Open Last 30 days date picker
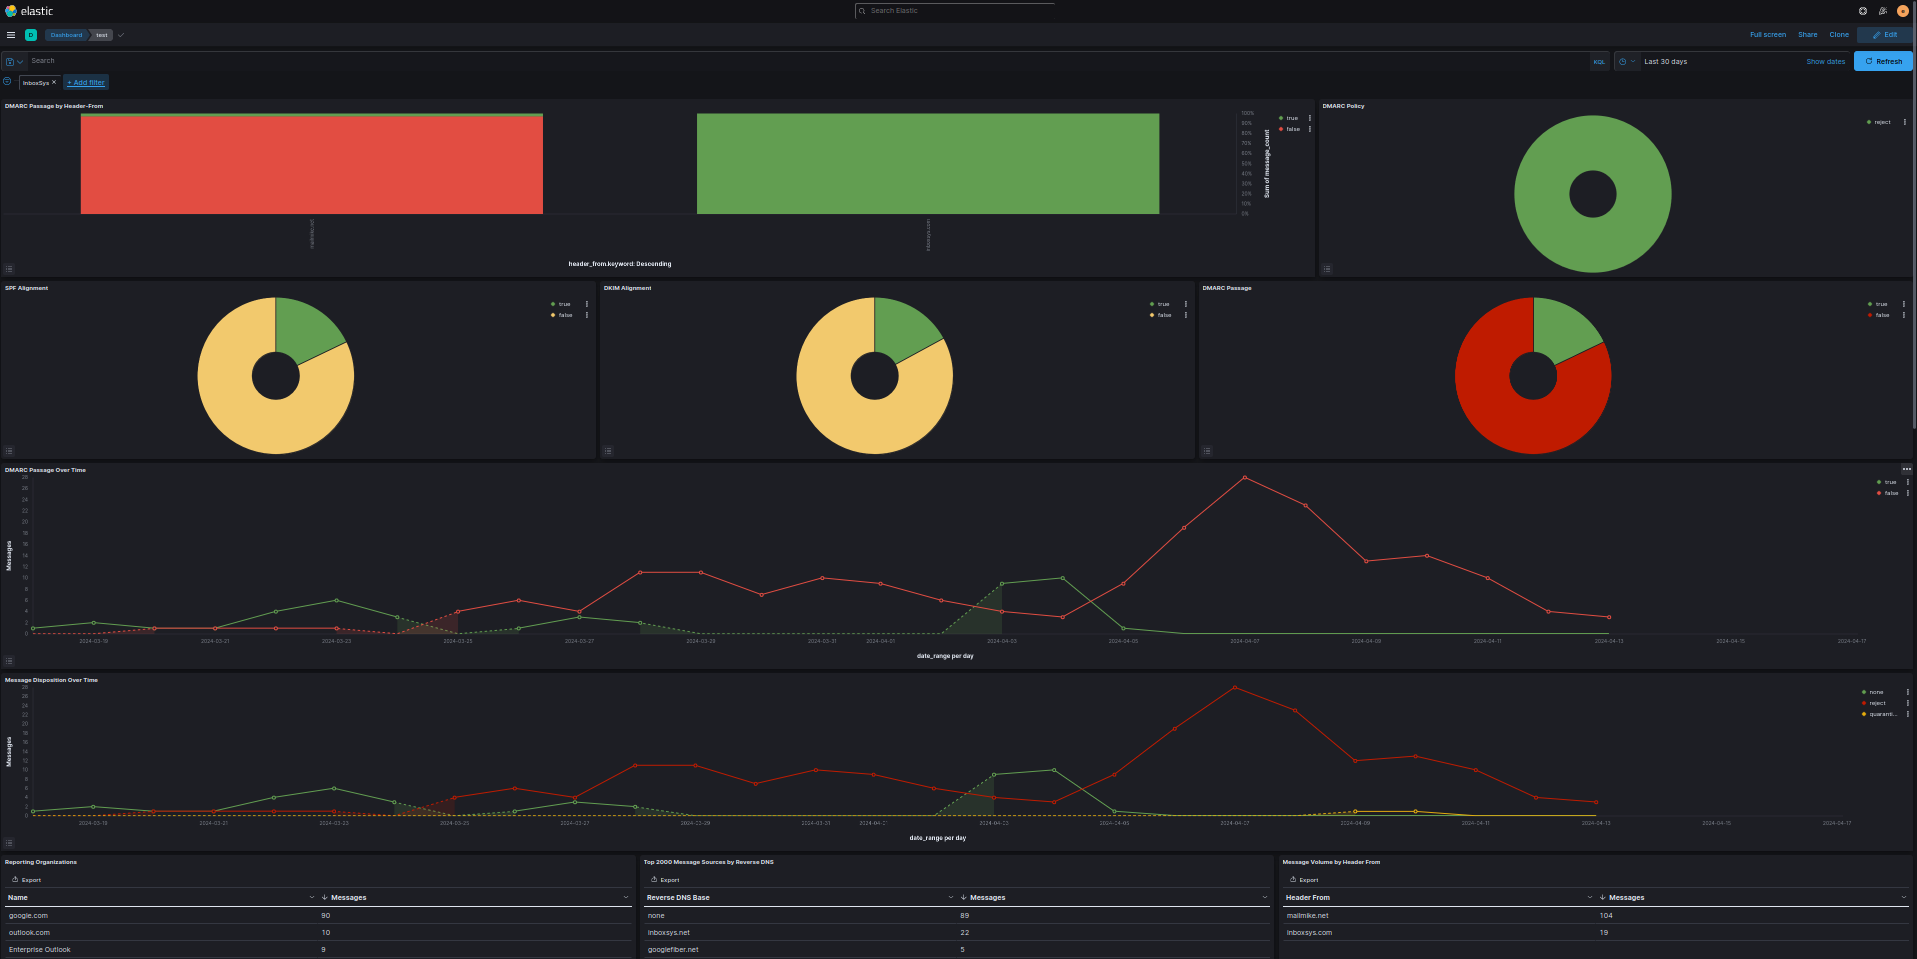Viewport: 1917px width, 959px height. (x=1665, y=61)
